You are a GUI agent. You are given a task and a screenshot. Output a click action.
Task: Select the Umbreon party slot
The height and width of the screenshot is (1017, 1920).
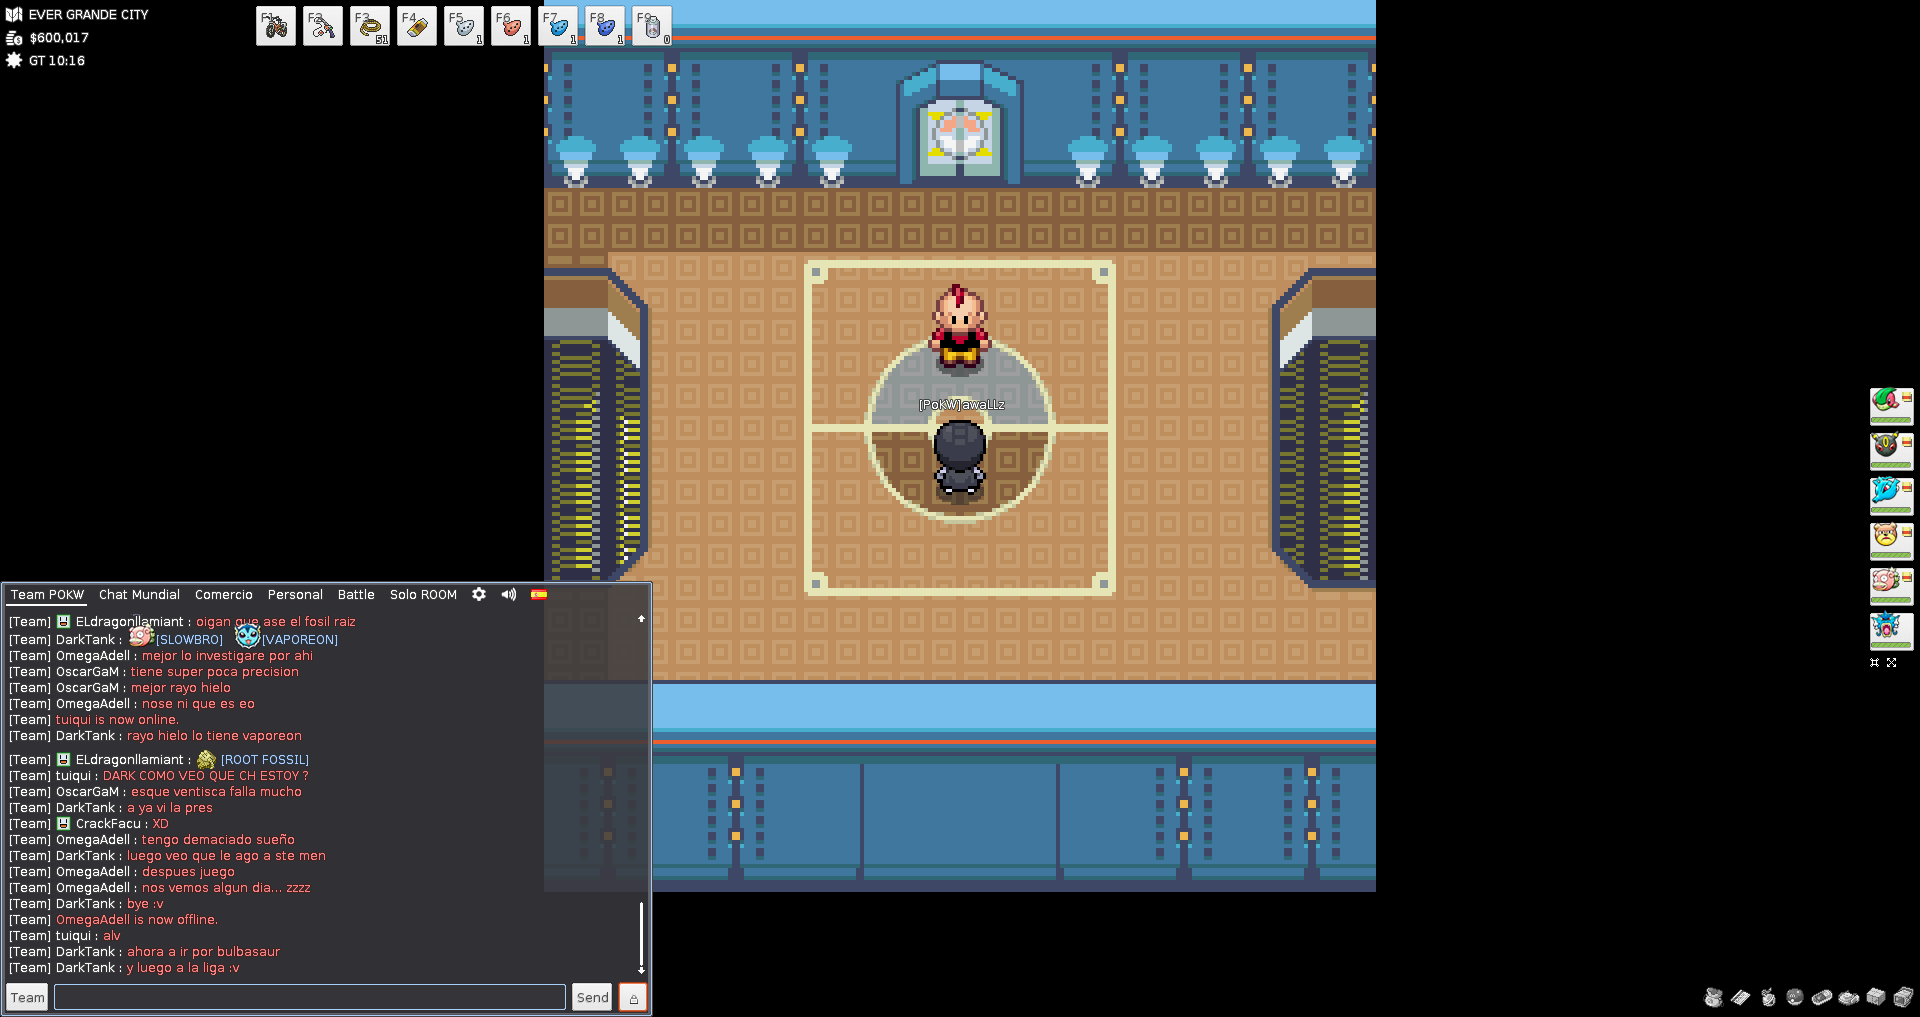(1891, 451)
